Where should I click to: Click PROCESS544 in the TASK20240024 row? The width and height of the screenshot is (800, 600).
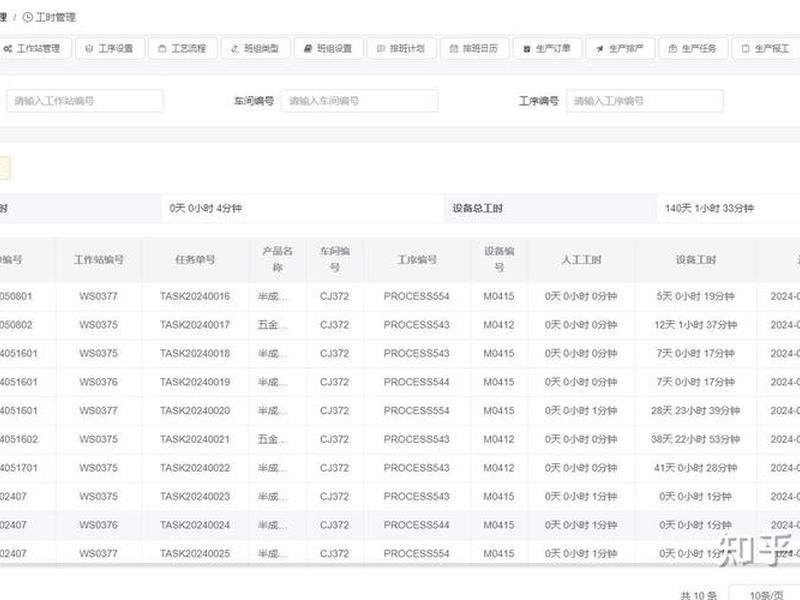417,525
